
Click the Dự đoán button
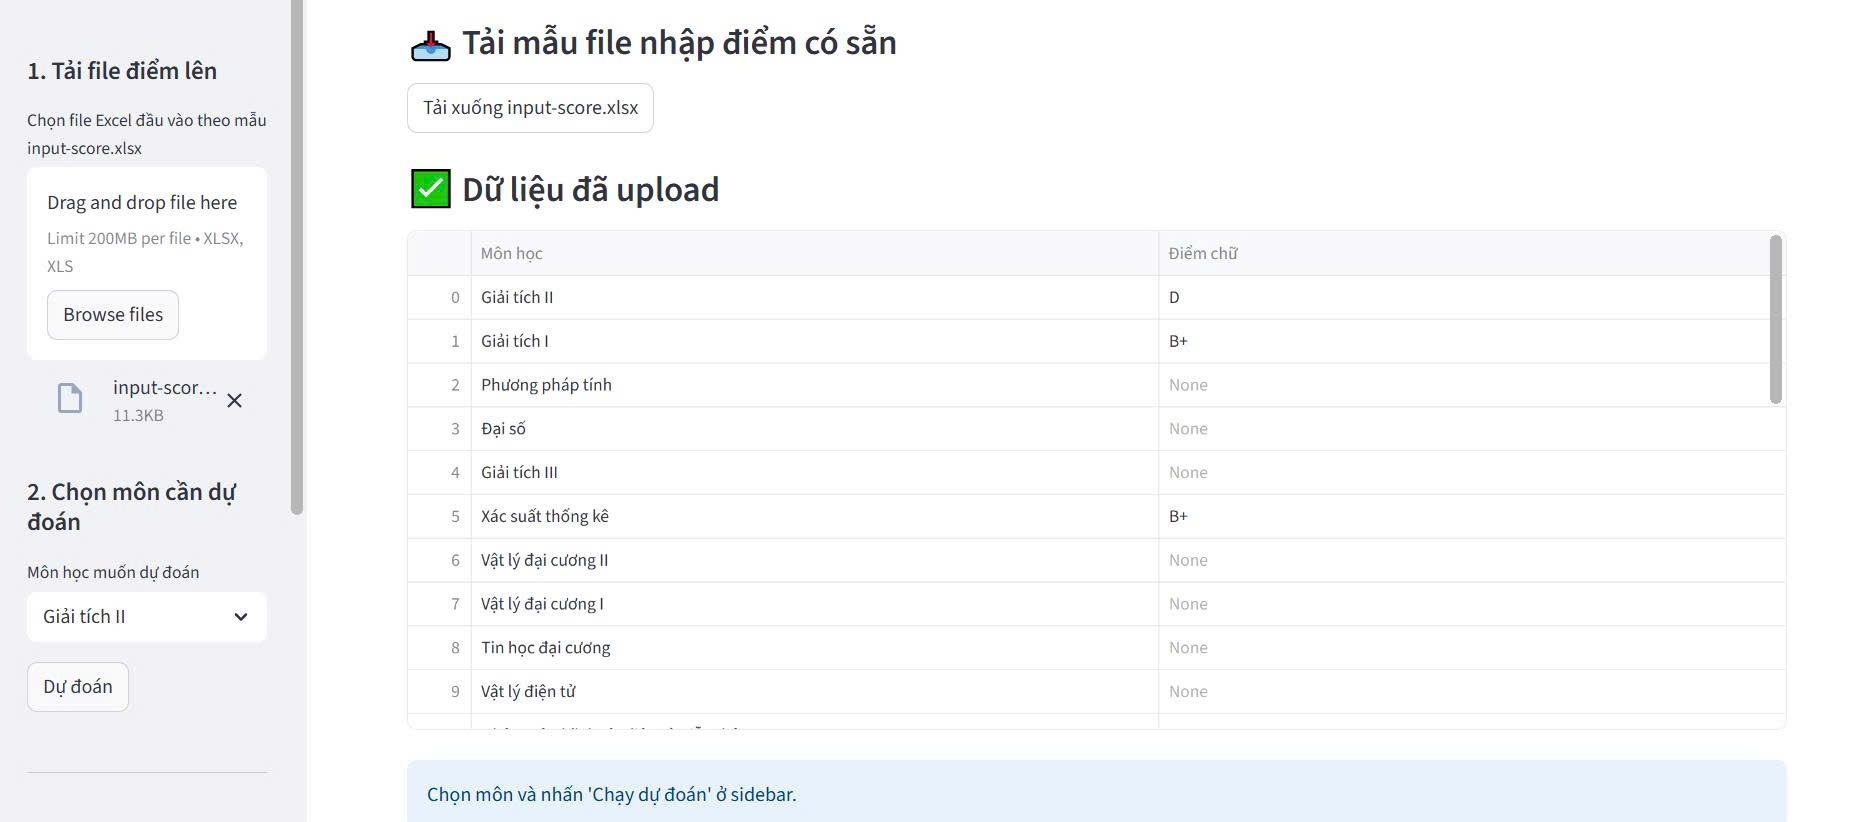pos(78,687)
